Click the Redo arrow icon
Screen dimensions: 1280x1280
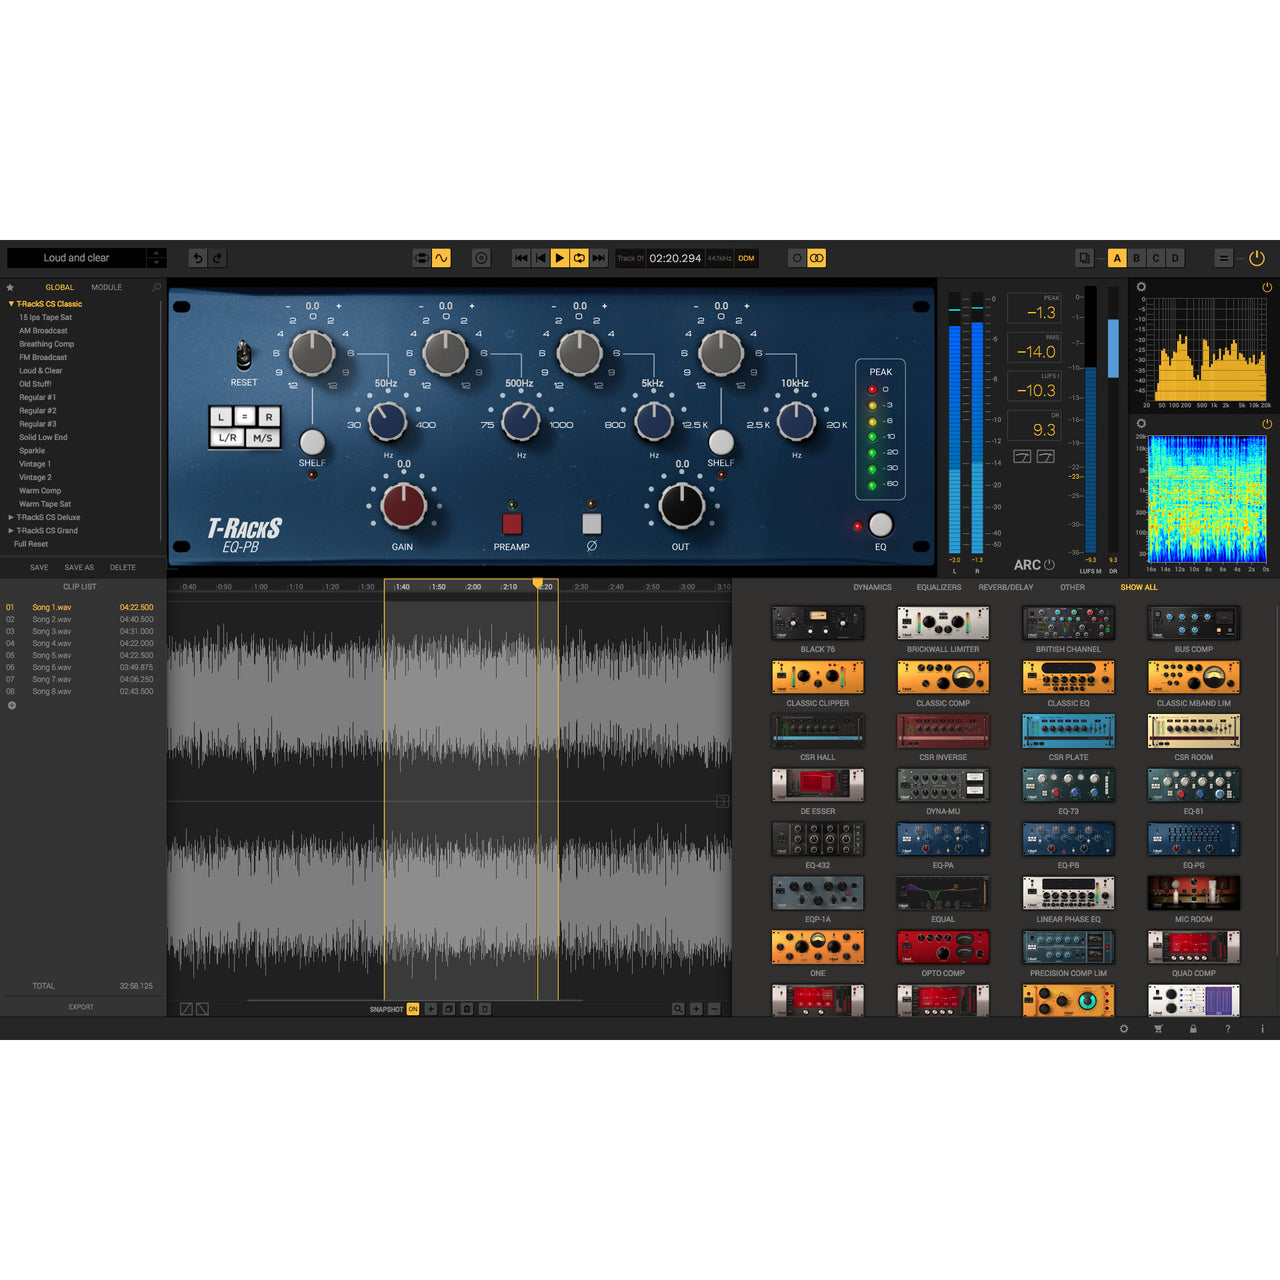218,258
